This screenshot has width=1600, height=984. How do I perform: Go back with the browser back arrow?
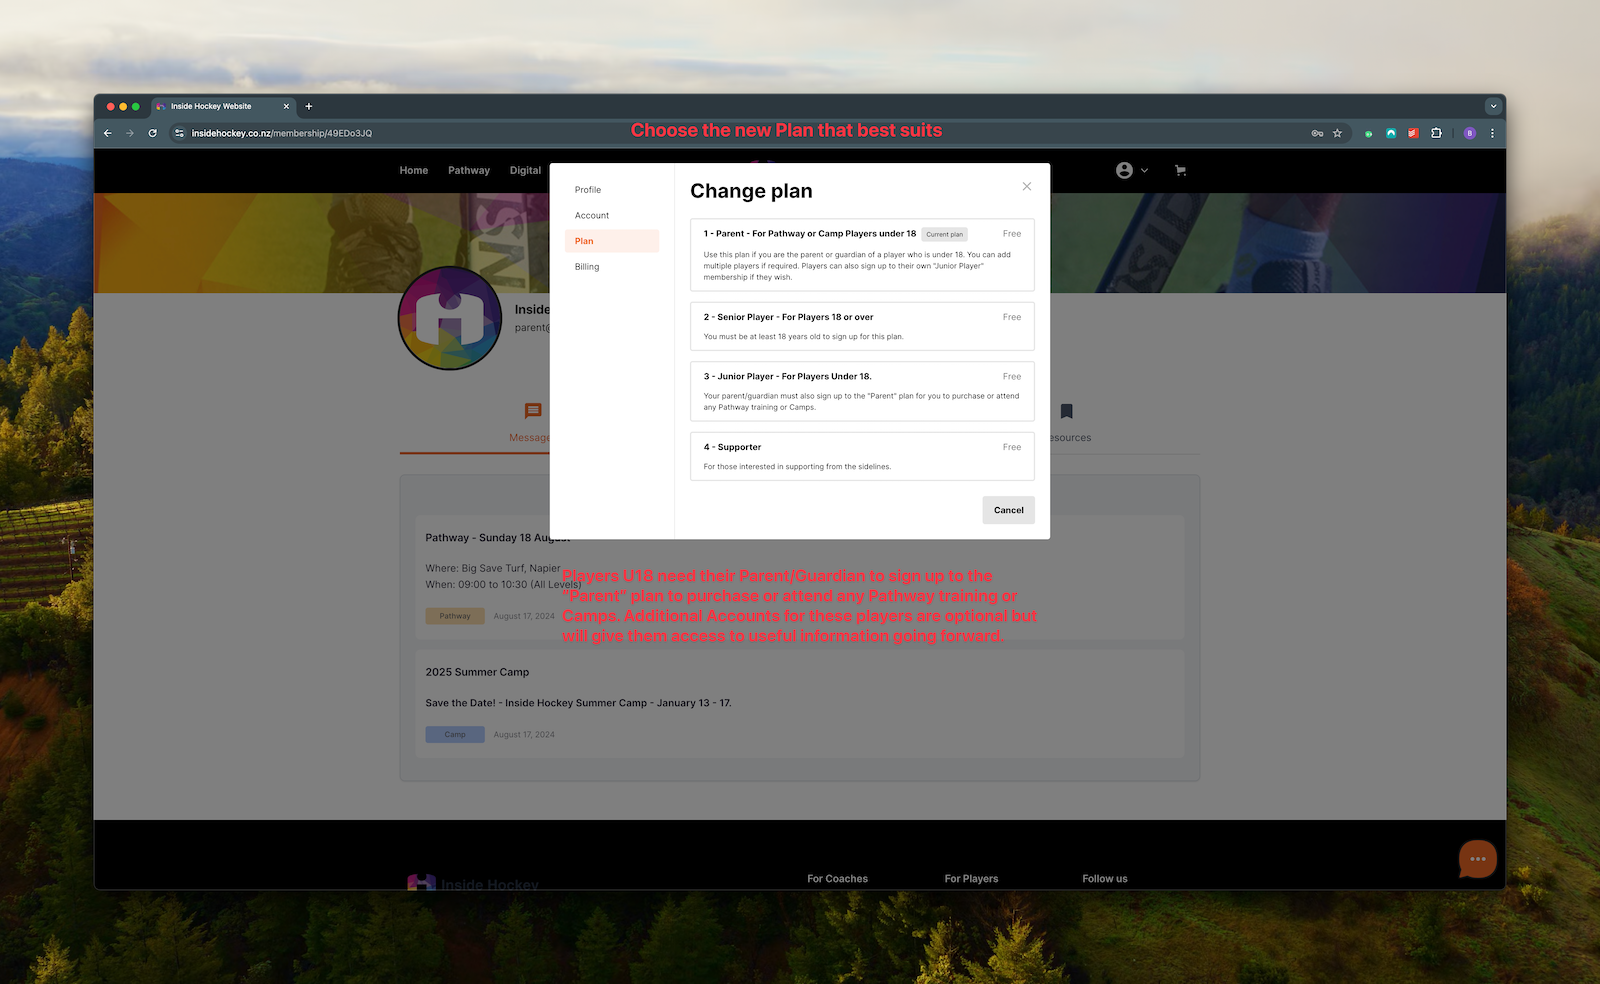[x=108, y=133]
